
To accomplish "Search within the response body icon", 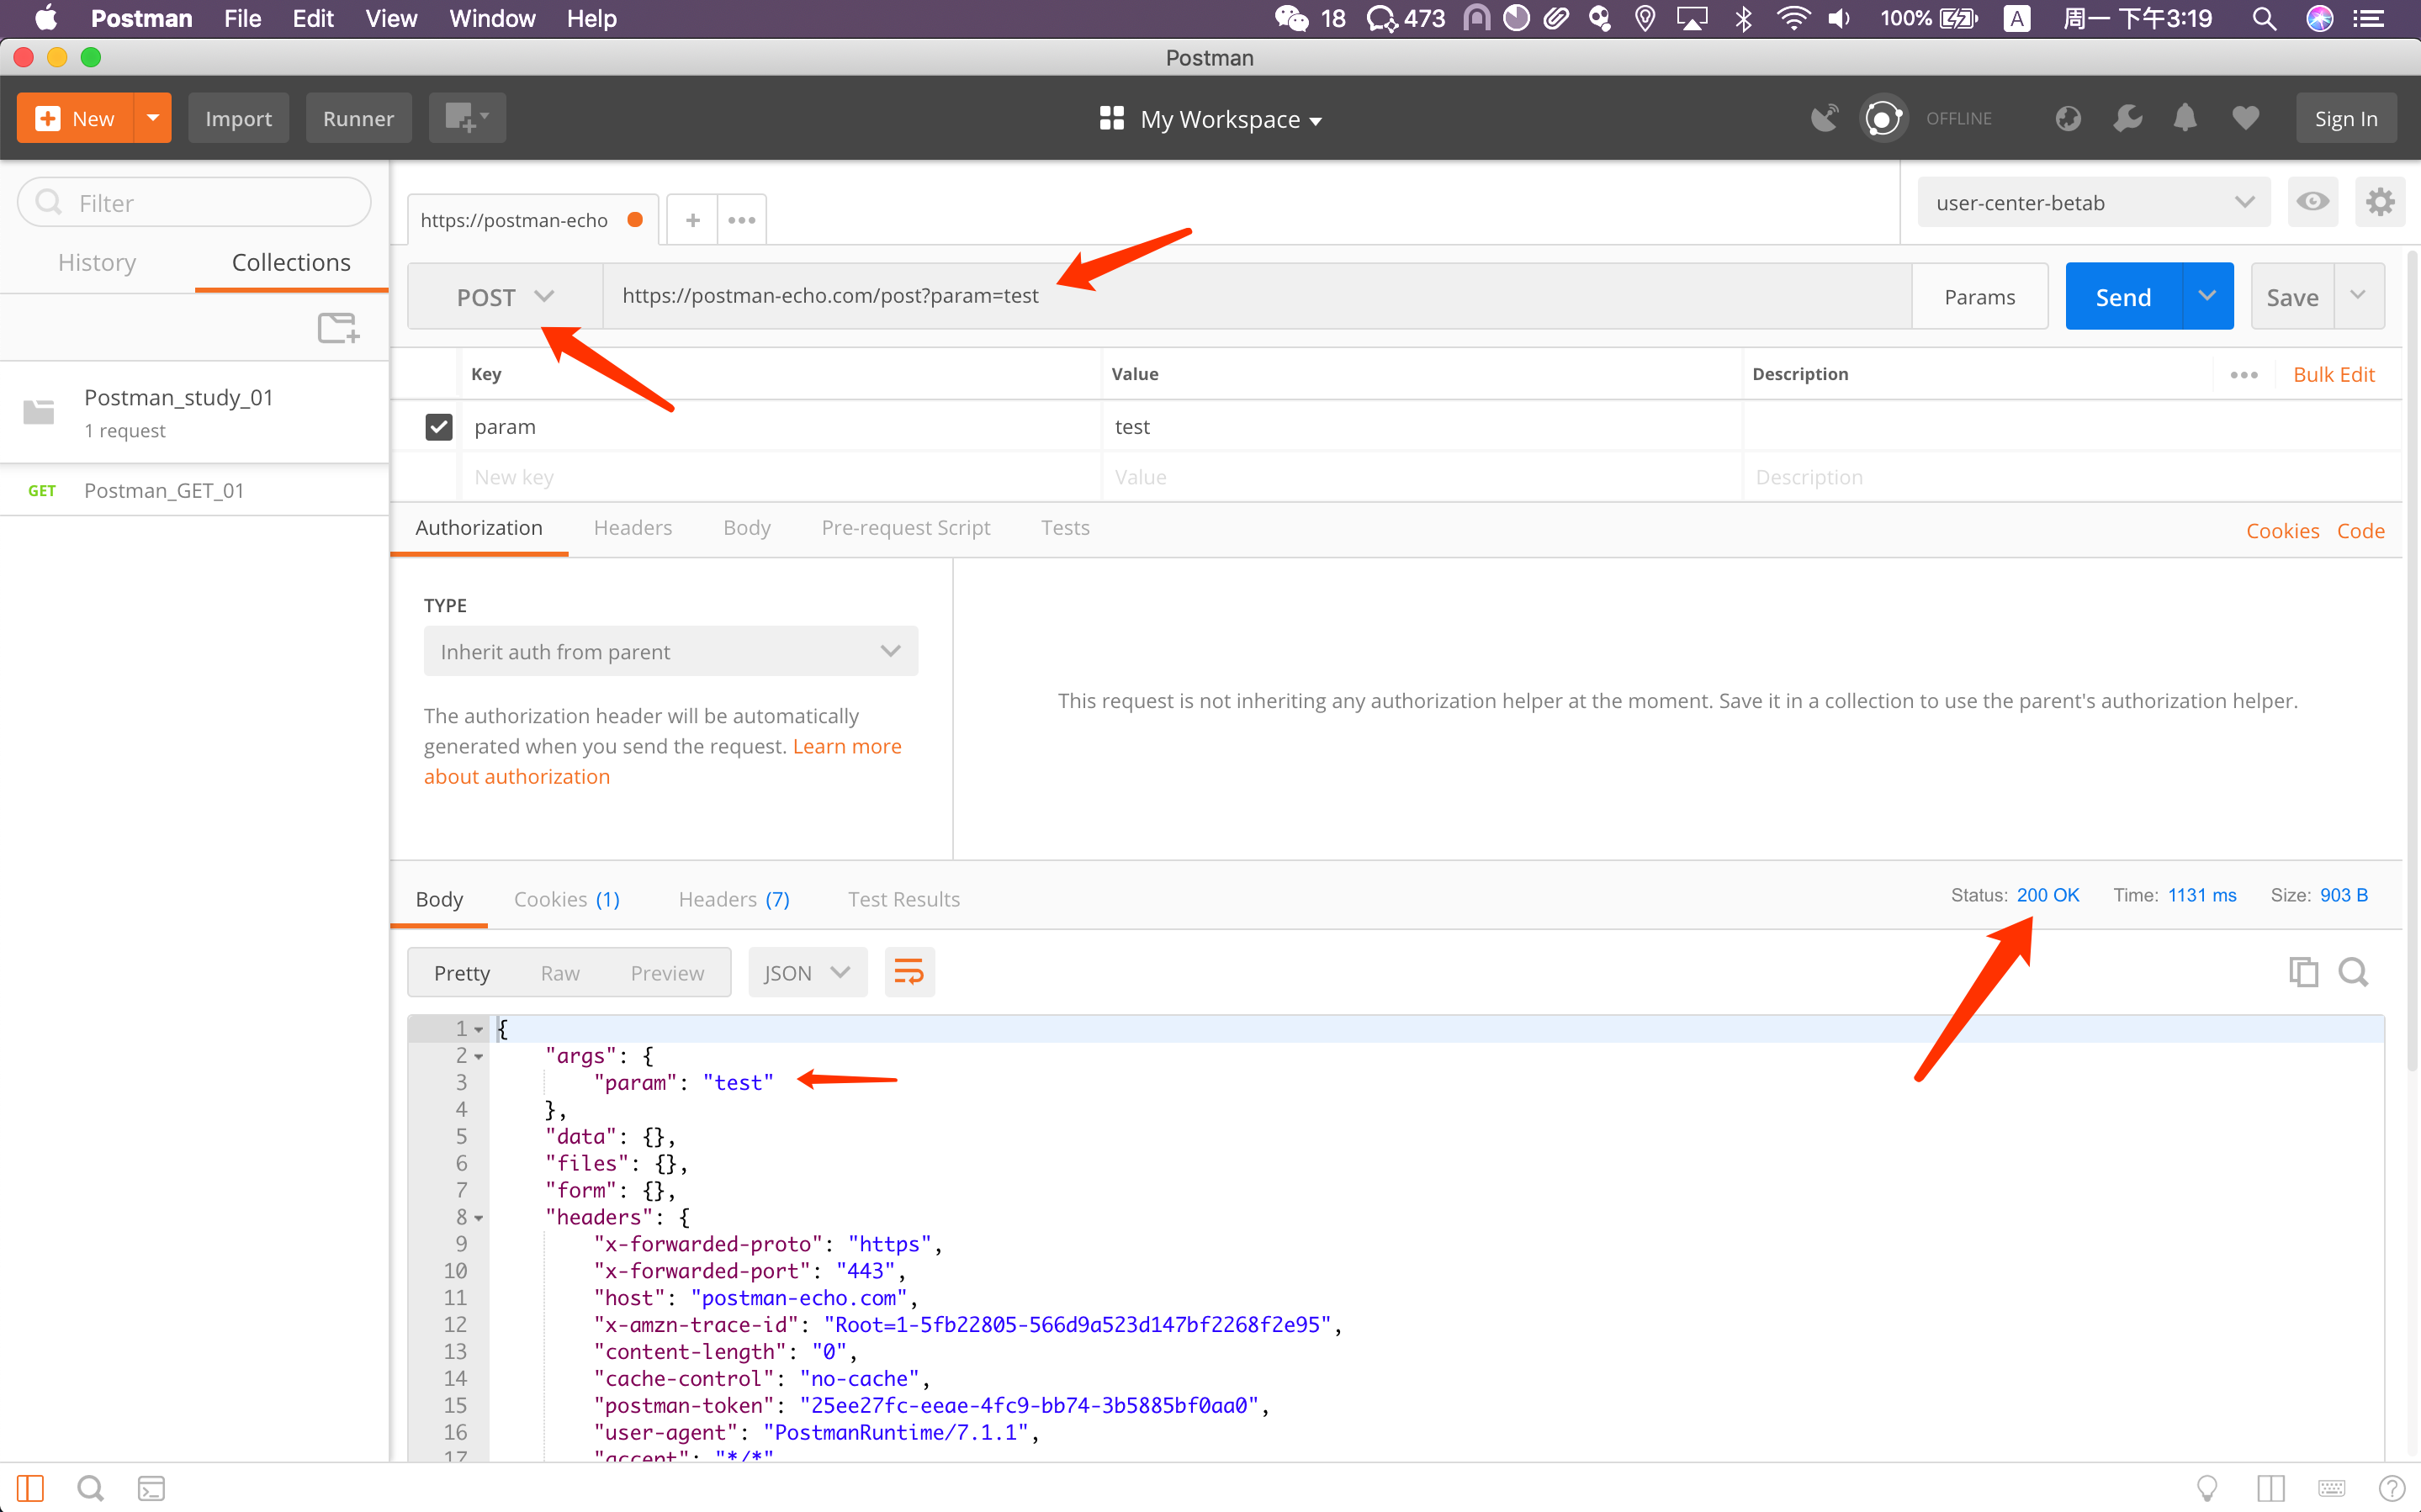I will coord(2353,972).
